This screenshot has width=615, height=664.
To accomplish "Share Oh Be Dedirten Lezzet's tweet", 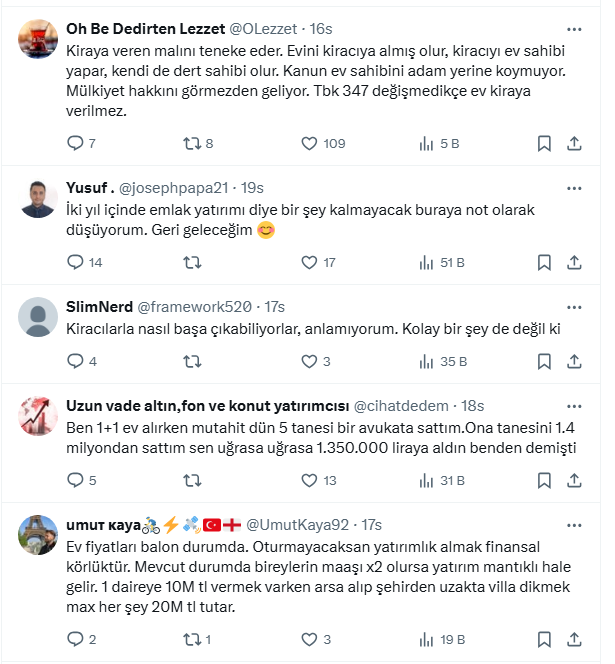I will click(x=574, y=143).
